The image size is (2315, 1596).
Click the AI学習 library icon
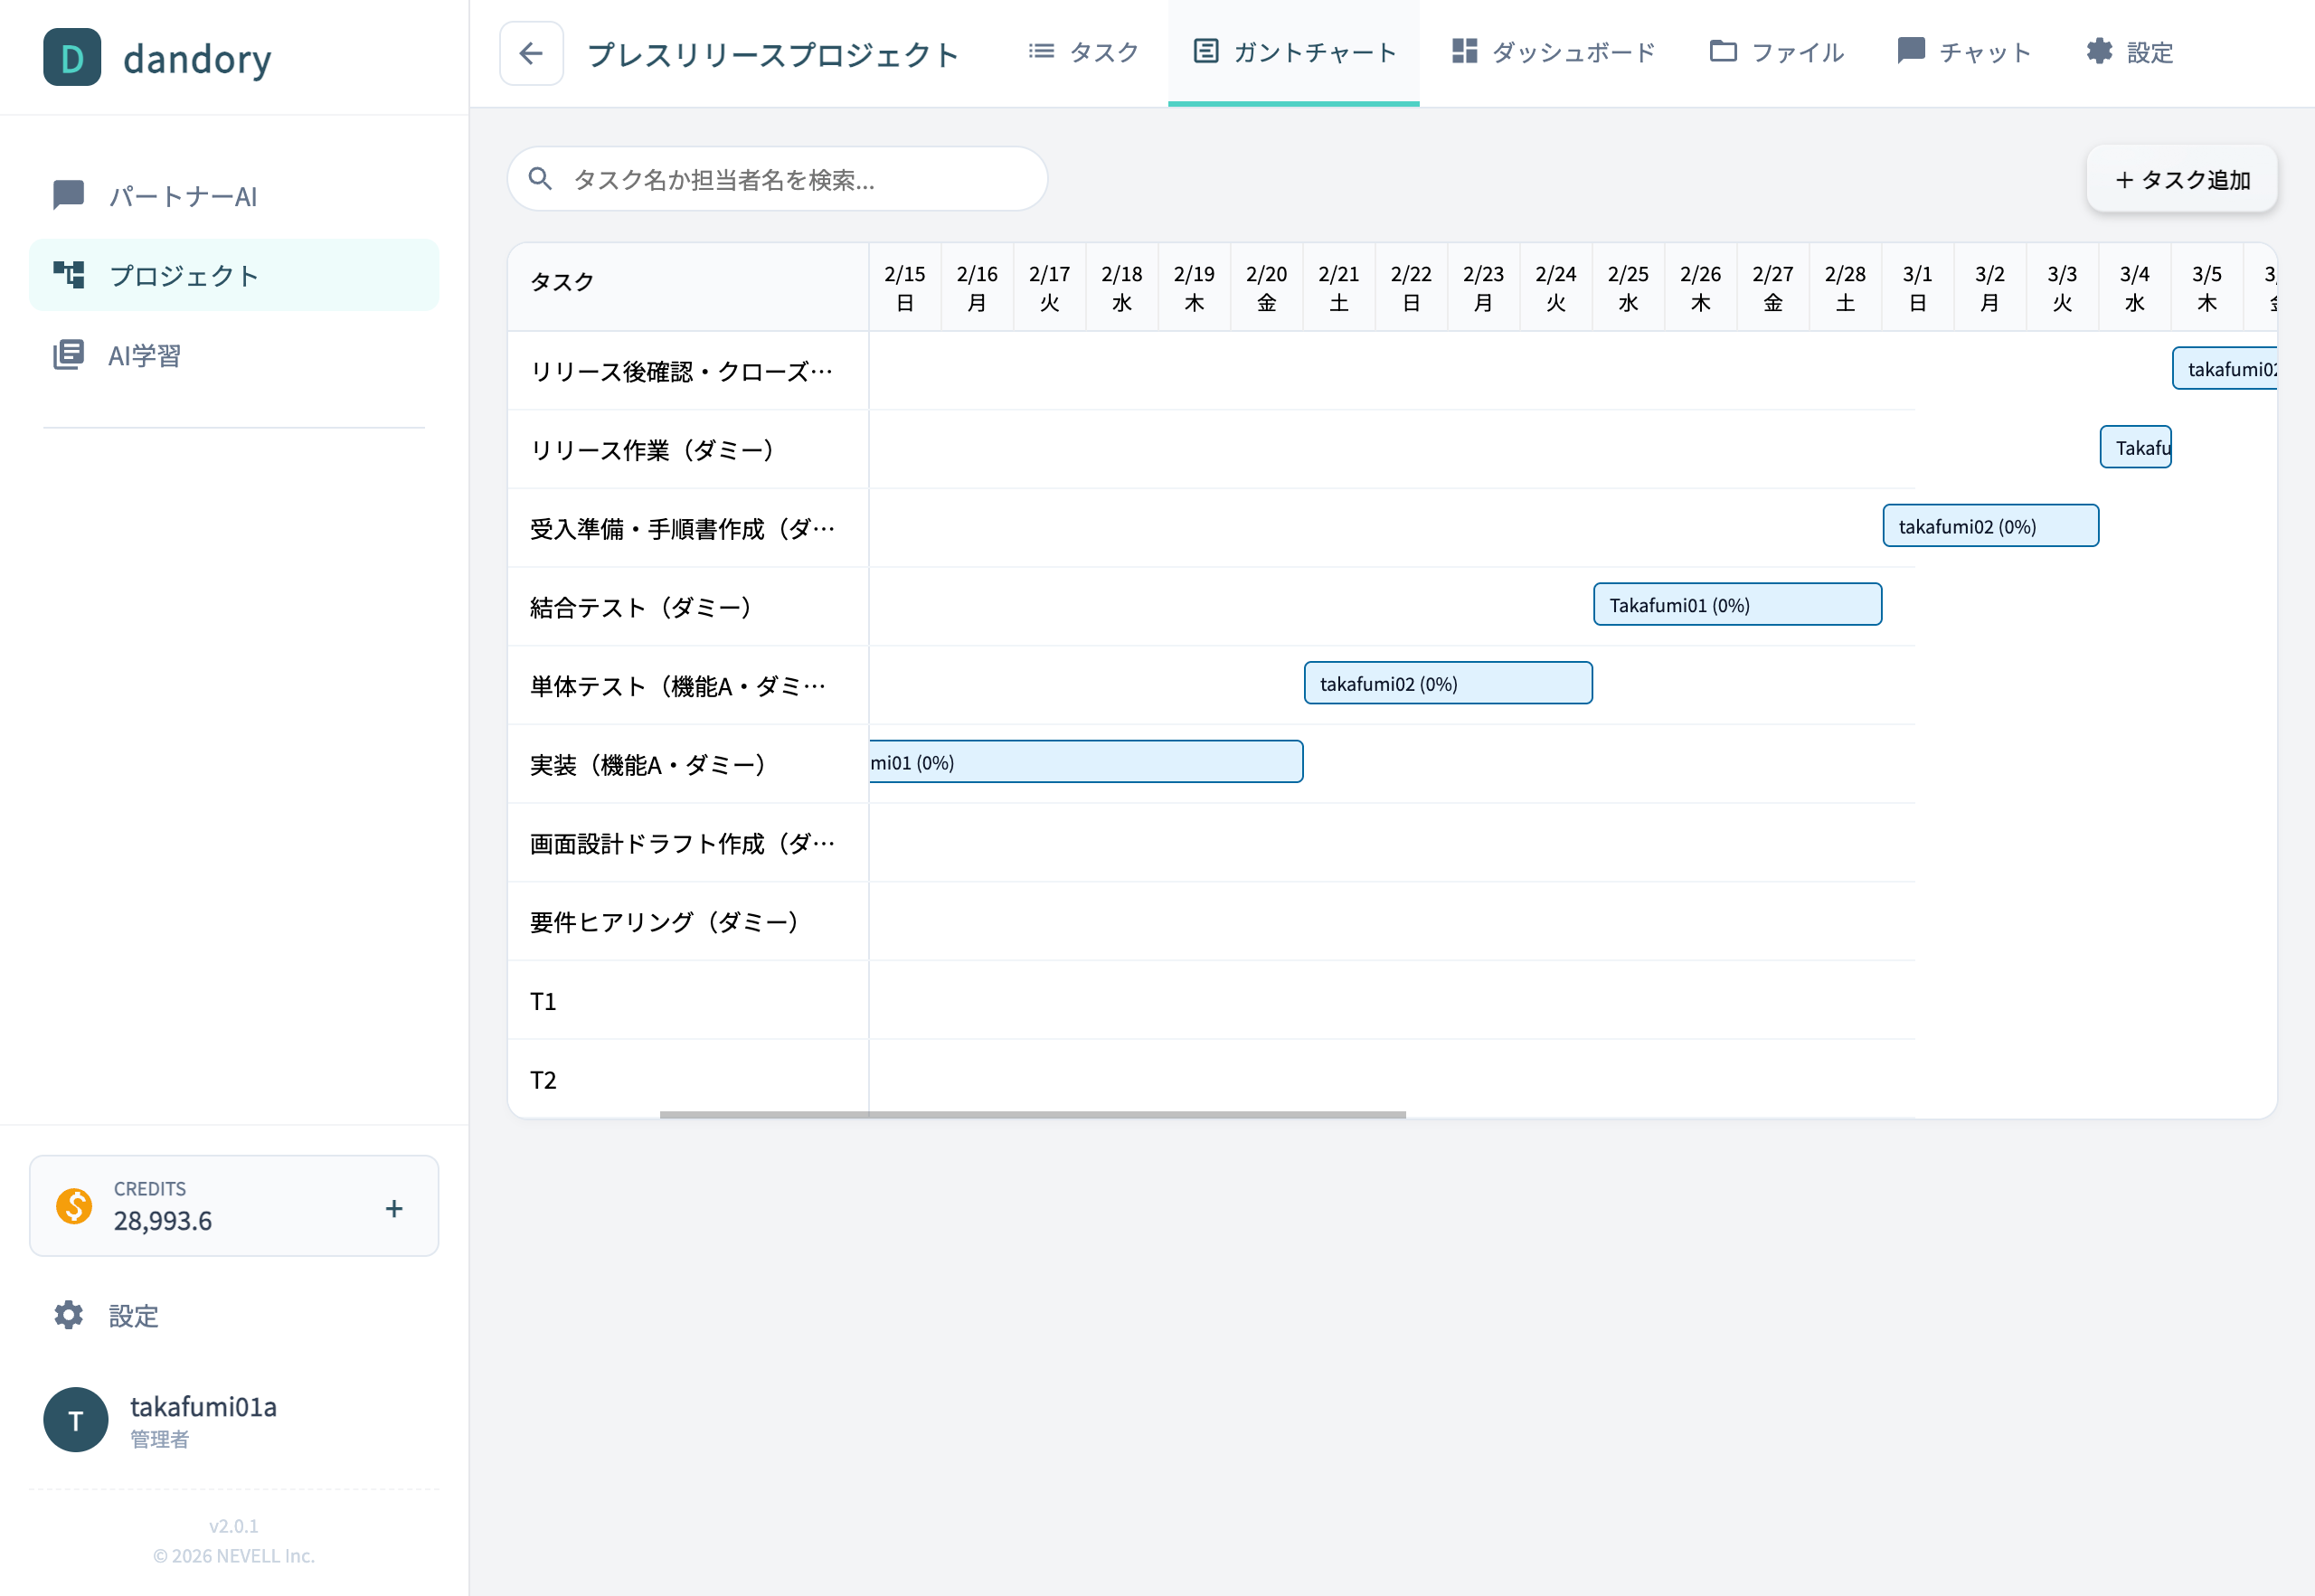point(68,355)
